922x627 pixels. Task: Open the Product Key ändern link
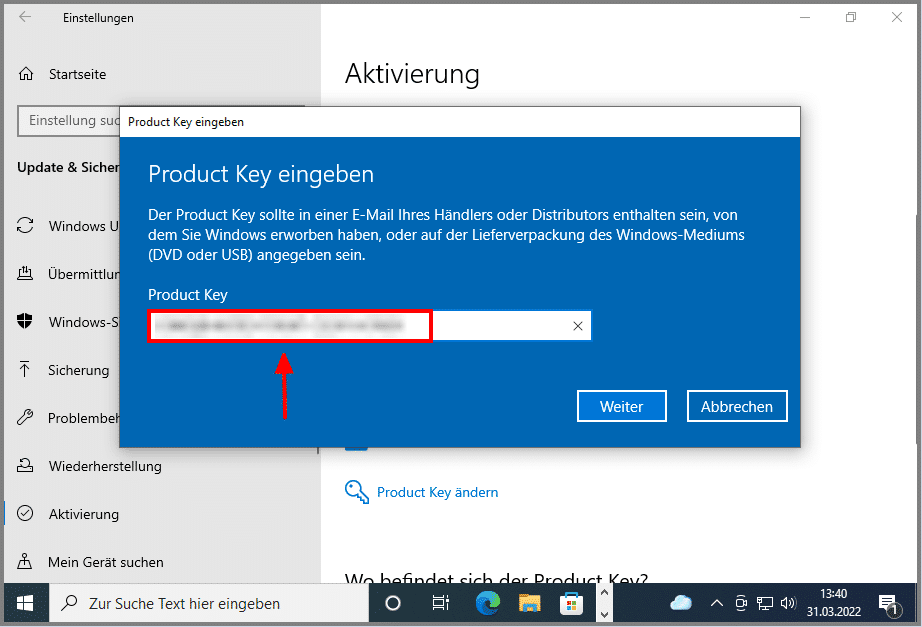coord(437,492)
